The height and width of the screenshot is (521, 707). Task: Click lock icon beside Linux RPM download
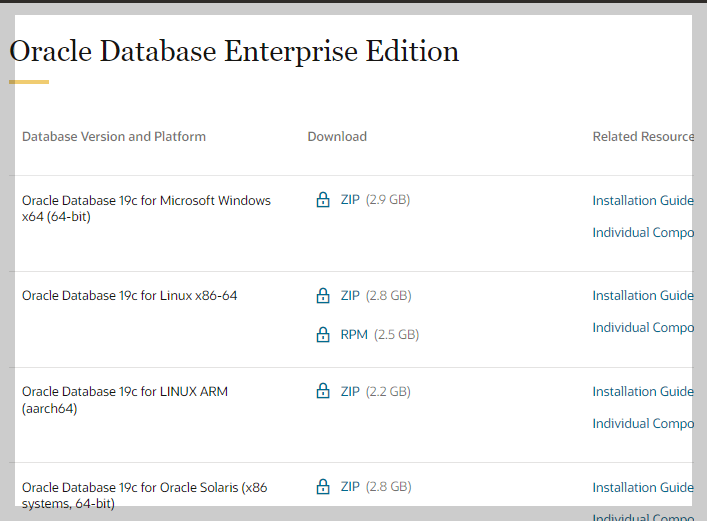[323, 335]
